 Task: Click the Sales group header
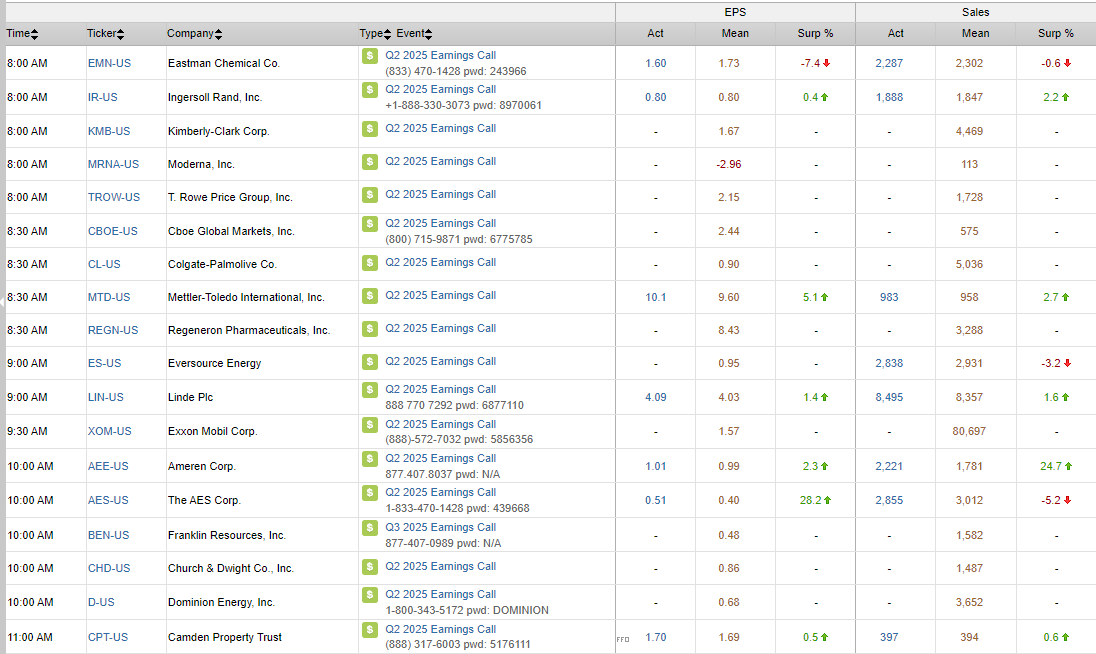[x=975, y=13]
